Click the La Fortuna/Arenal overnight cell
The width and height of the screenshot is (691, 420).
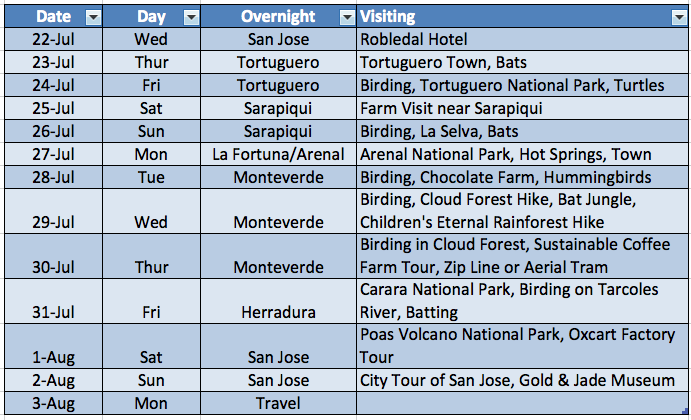pyautogui.click(x=278, y=155)
